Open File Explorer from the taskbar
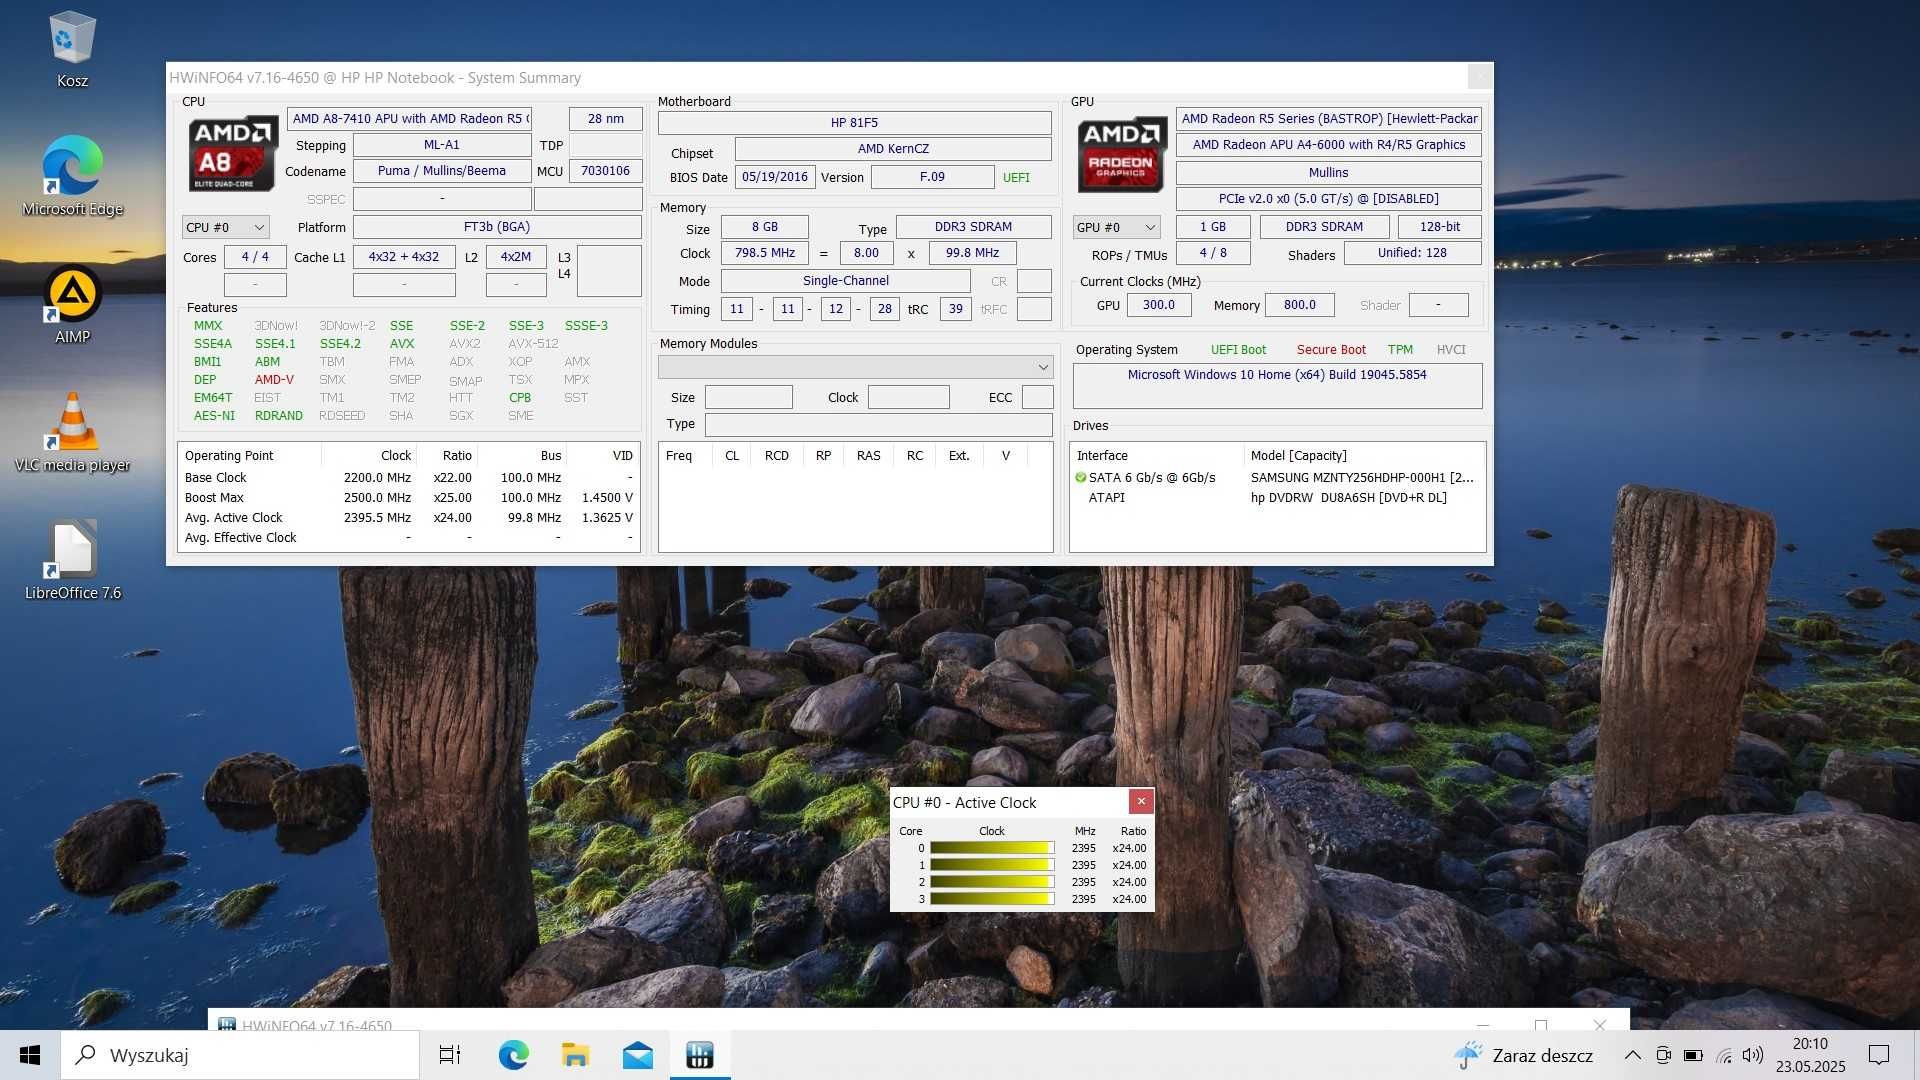Image resolution: width=1920 pixels, height=1080 pixels. pyautogui.click(x=575, y=1055)
